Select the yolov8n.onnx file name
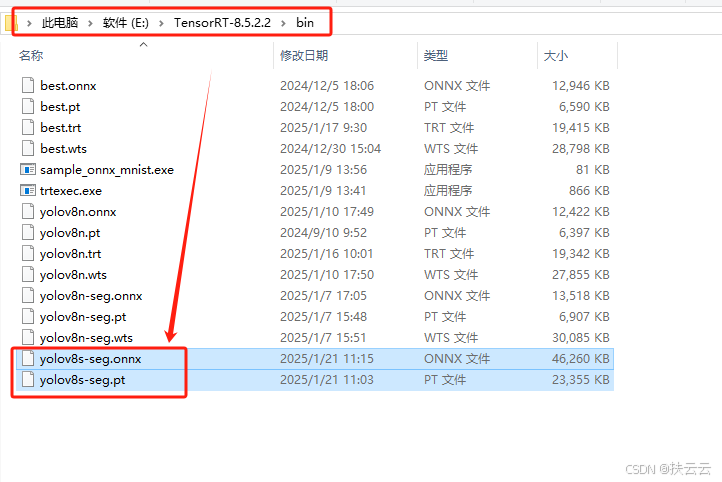 [x=78, y=212]
